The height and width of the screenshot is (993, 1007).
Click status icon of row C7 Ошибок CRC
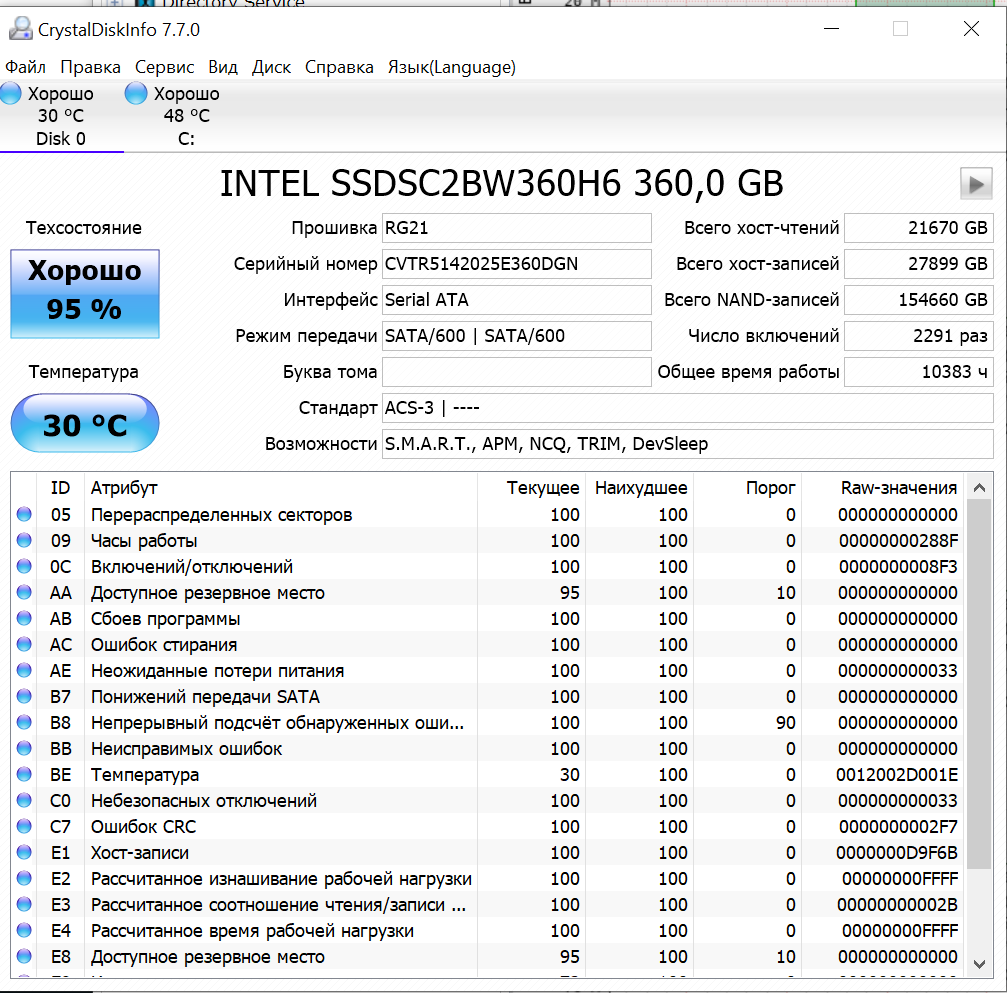[24, 826]
